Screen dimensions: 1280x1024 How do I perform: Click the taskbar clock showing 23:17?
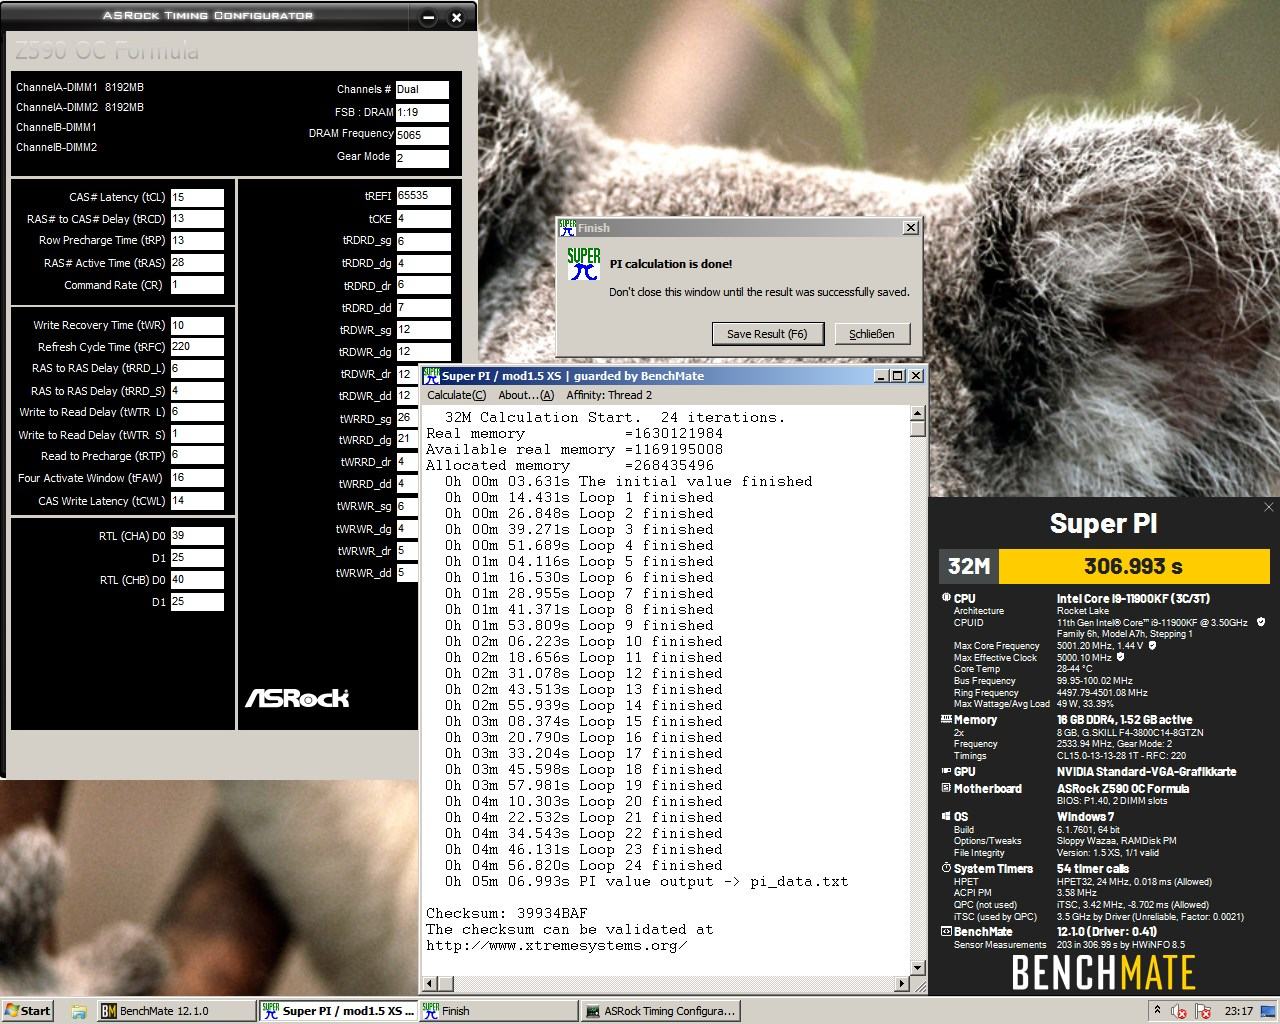(1239, 1011)
